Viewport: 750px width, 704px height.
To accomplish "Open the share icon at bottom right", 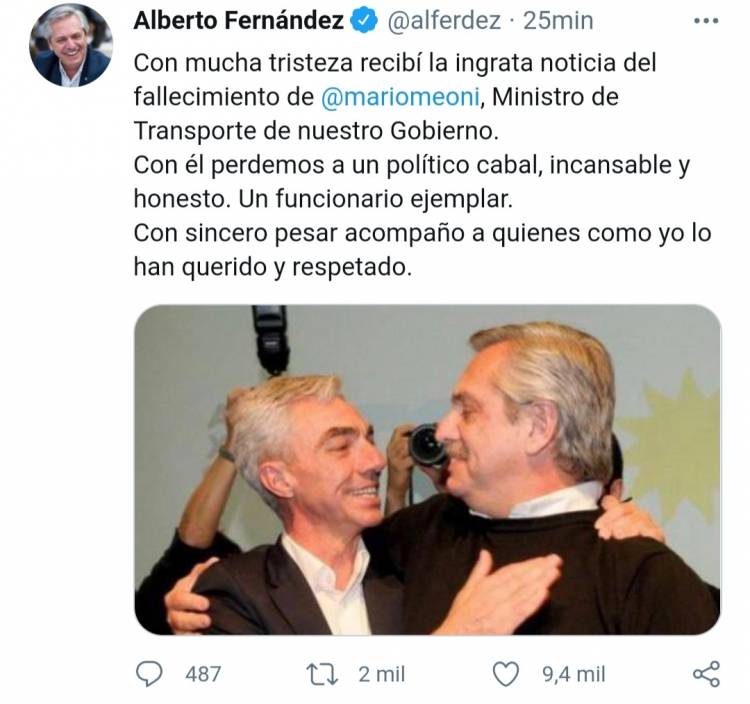I will [706, 674].
